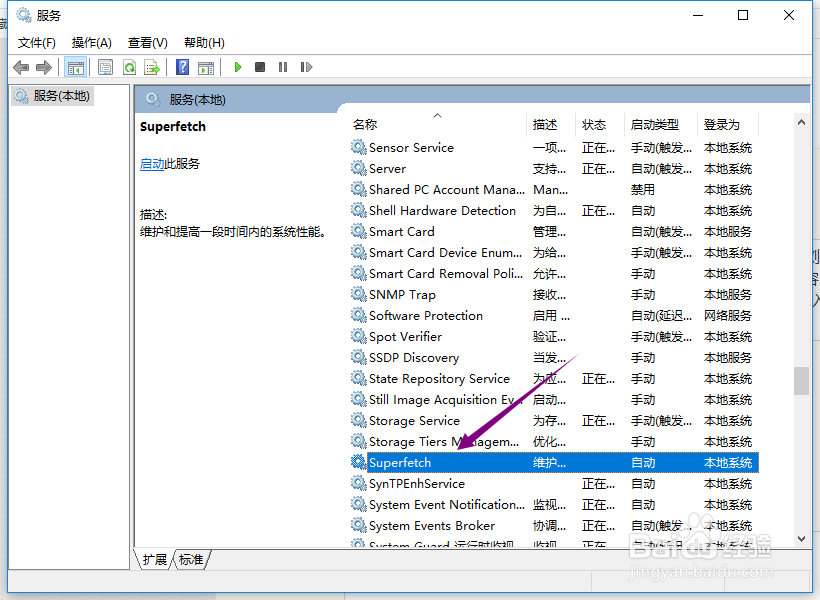Open the Help question-mark icon

click(x=183, y=67)
